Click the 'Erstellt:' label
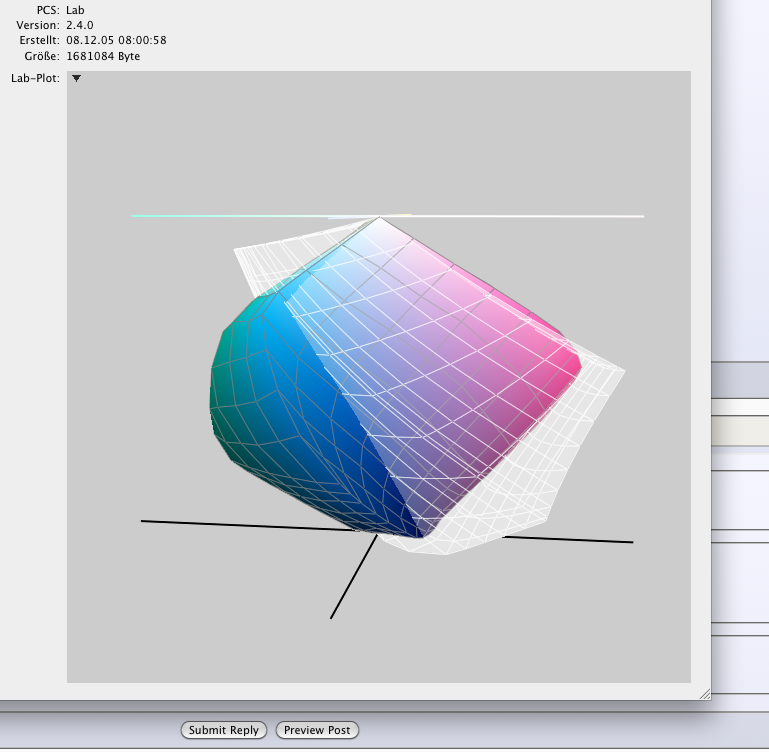This screenshot has height=752, width=769. [x=40, y=40]
